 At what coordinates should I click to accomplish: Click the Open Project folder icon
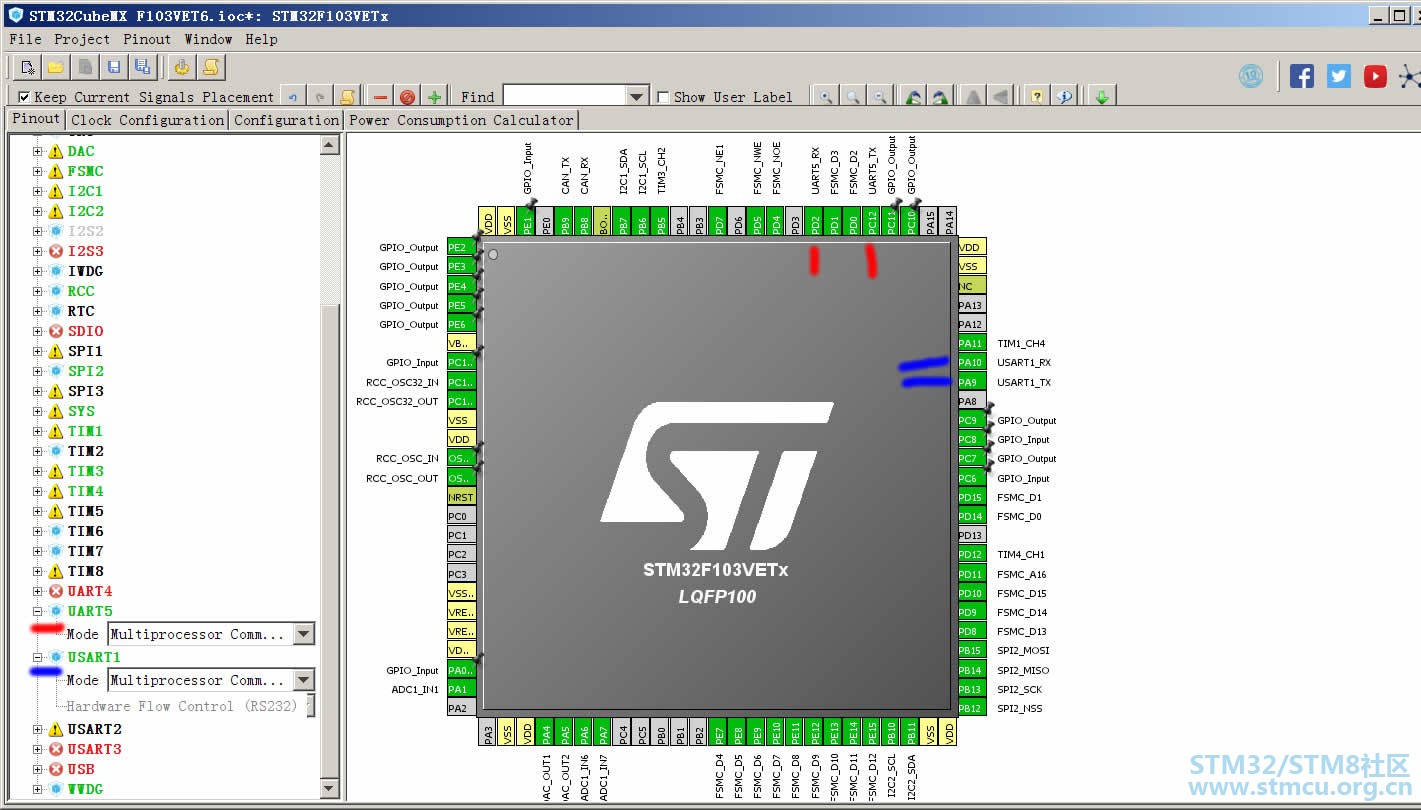56,67
